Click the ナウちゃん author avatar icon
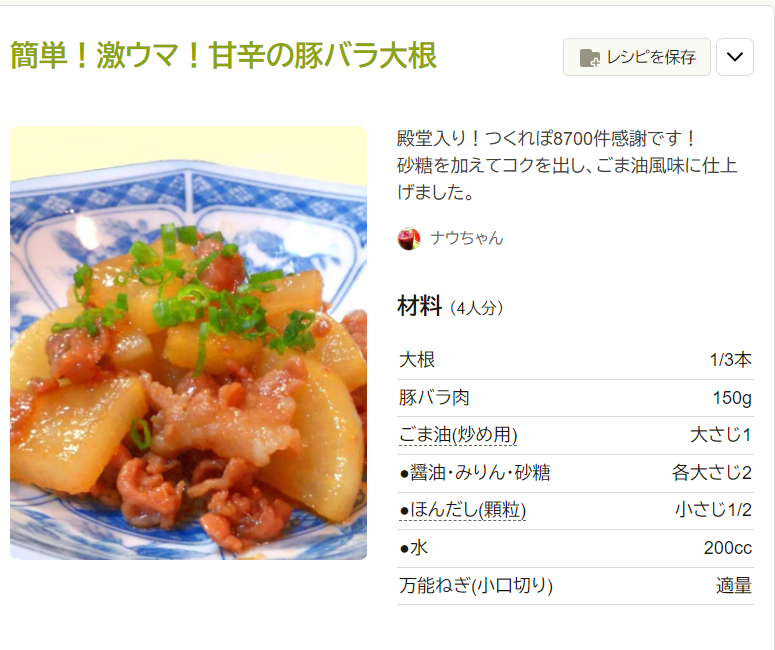The image size is (775, 650). pos(409,238)
